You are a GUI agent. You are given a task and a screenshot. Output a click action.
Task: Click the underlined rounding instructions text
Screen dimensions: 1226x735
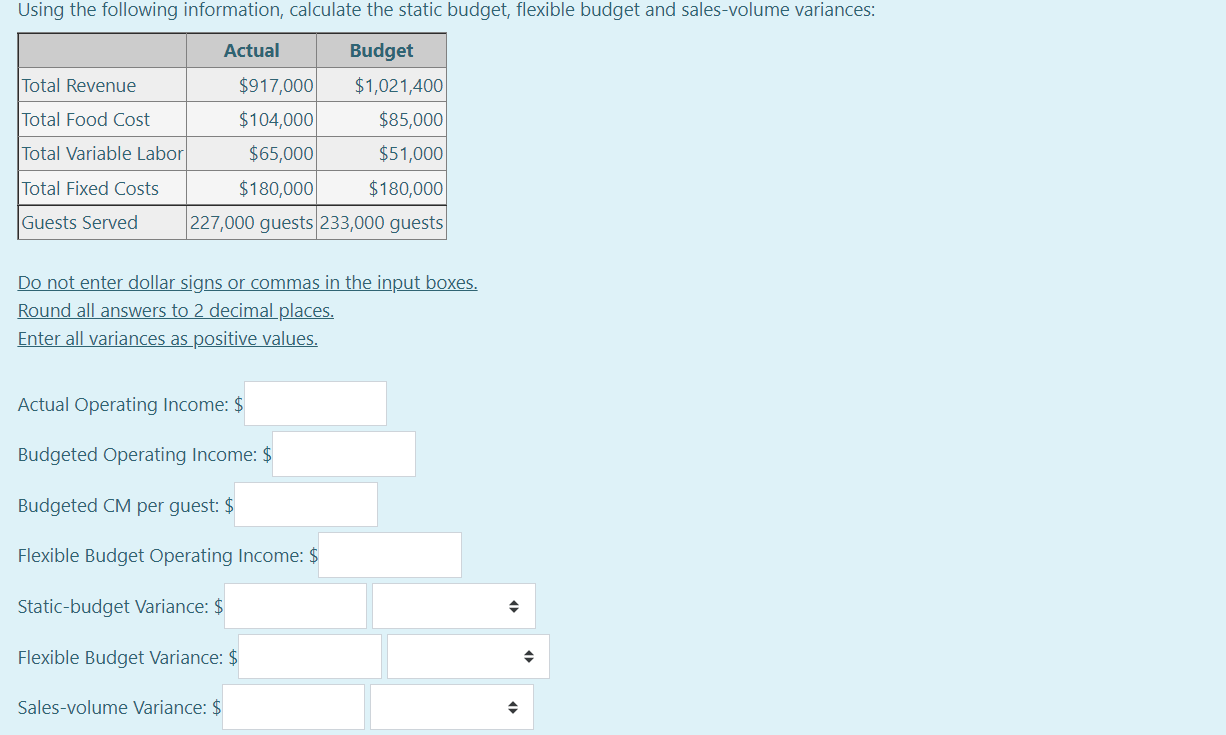[x=175, y=310]
